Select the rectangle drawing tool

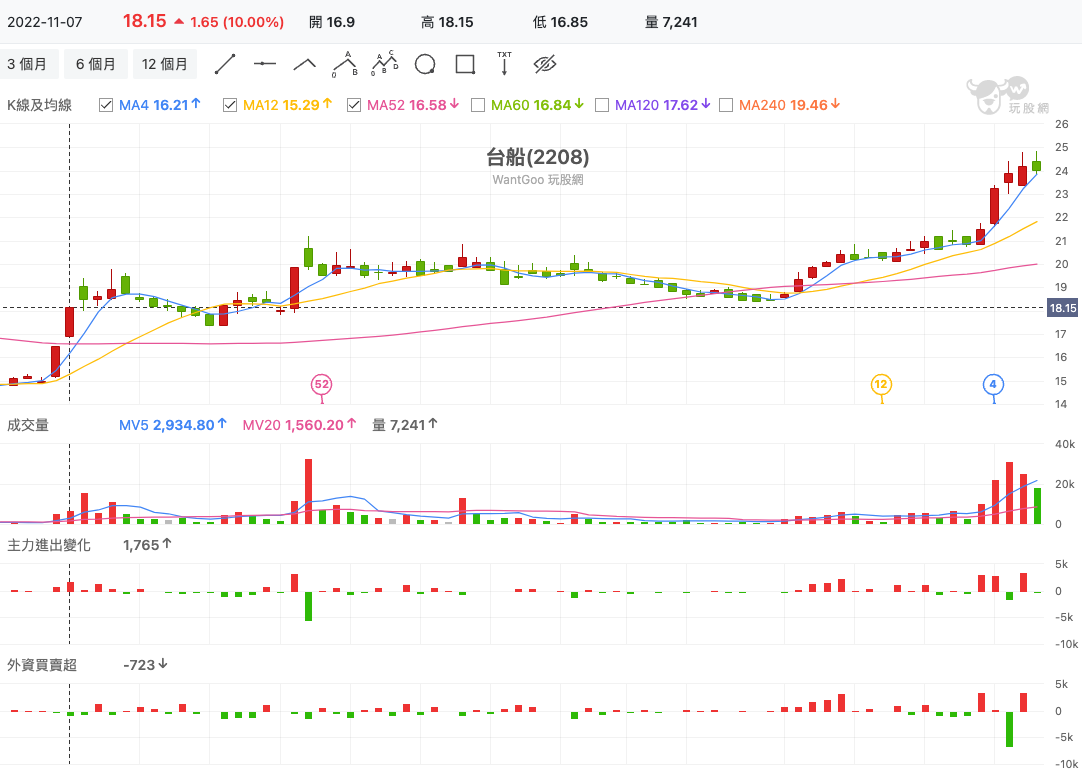pos(465,64)
